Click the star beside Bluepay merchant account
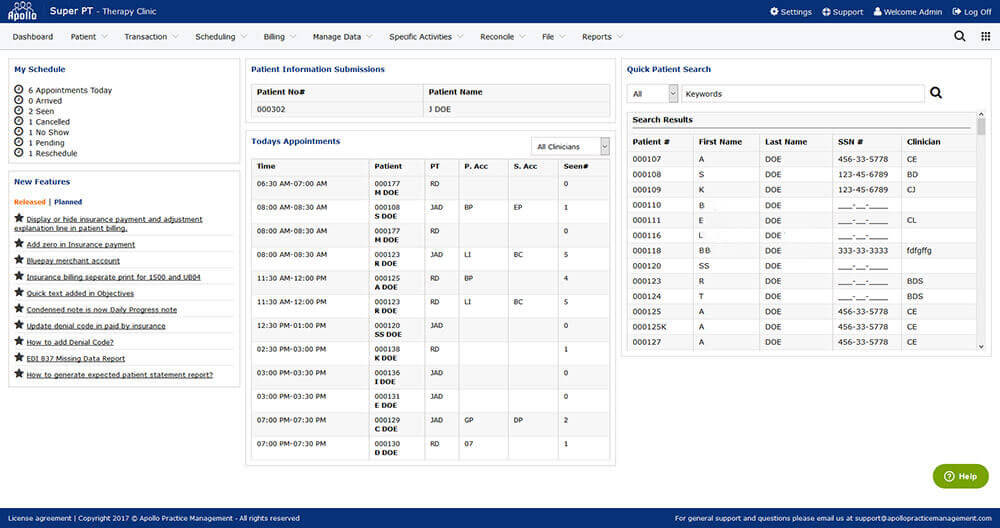 click(19, 260)
